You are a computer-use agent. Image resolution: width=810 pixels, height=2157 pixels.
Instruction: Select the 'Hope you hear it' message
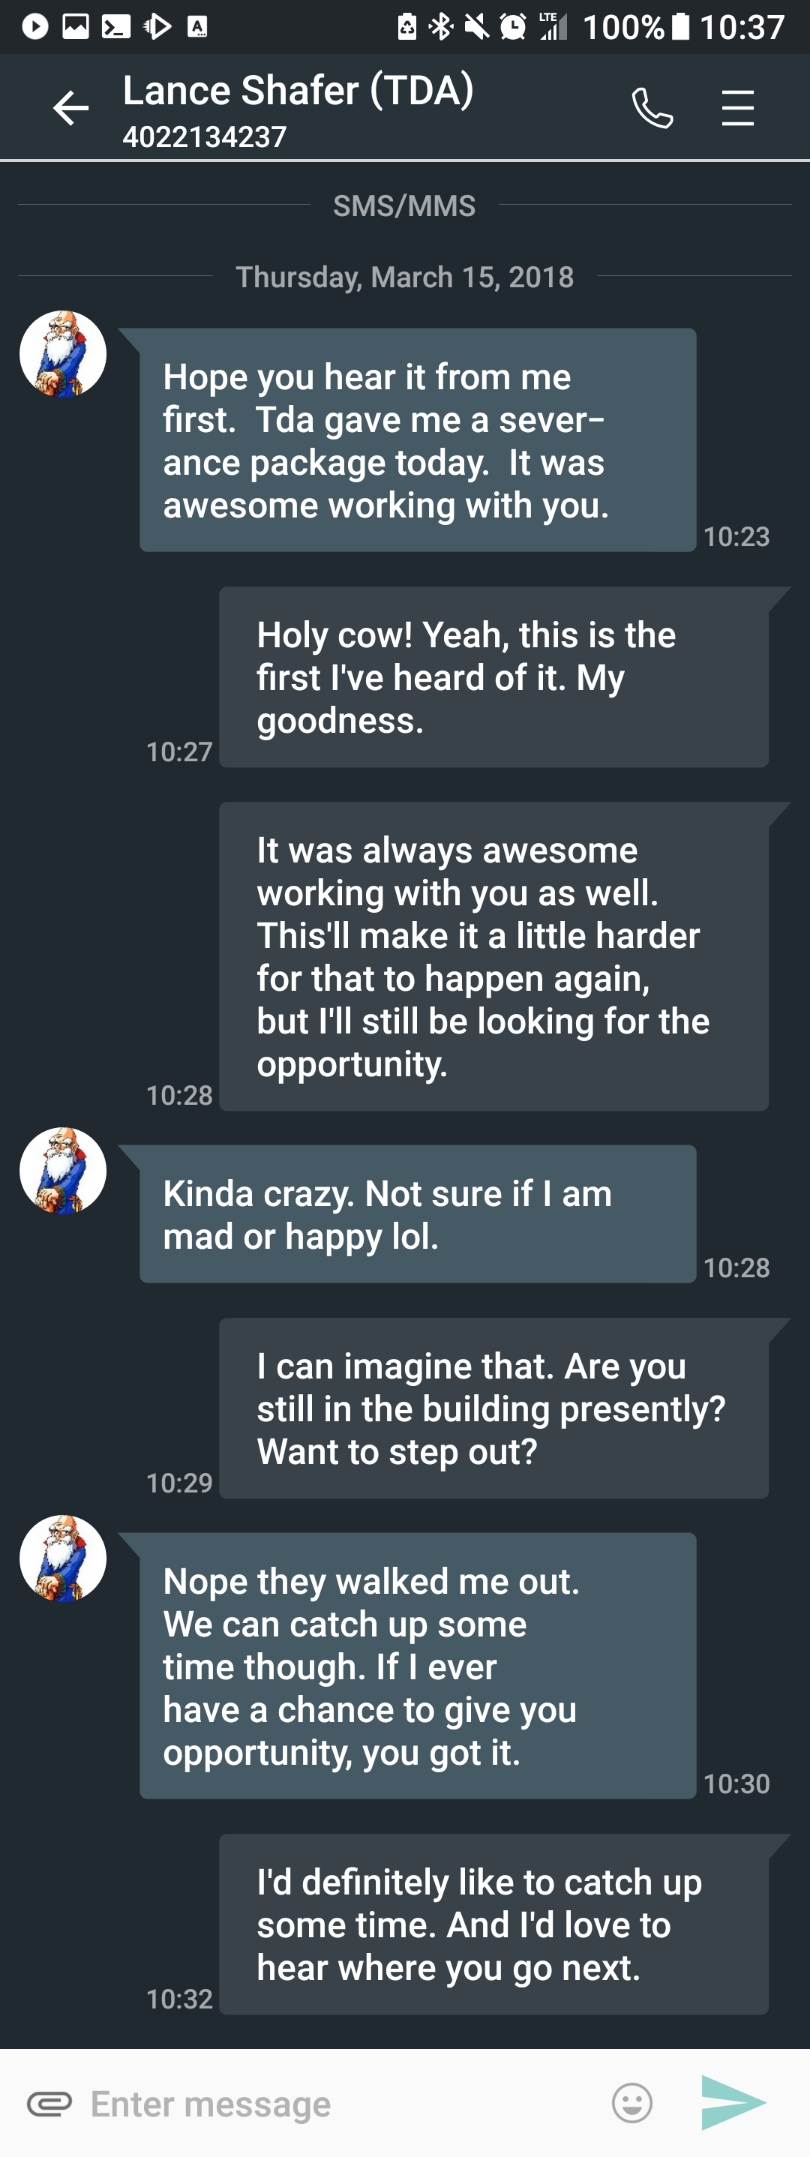pos(417,440)
